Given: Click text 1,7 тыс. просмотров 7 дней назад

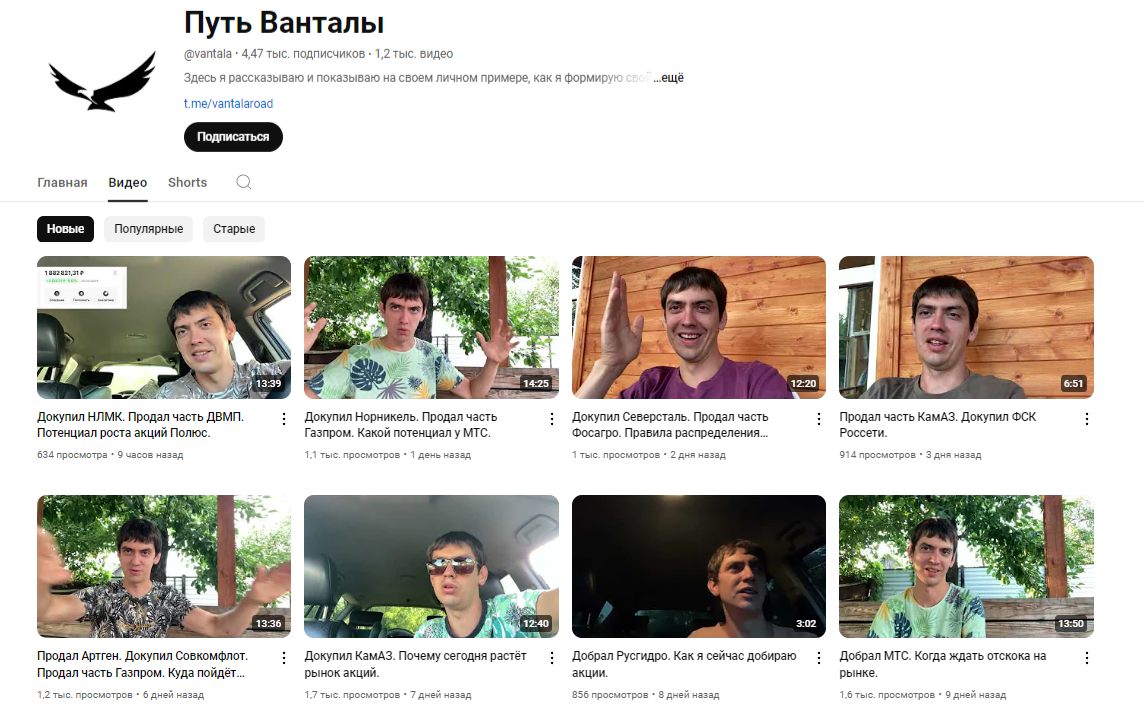Looking at the screenshot, I should 387,695.
